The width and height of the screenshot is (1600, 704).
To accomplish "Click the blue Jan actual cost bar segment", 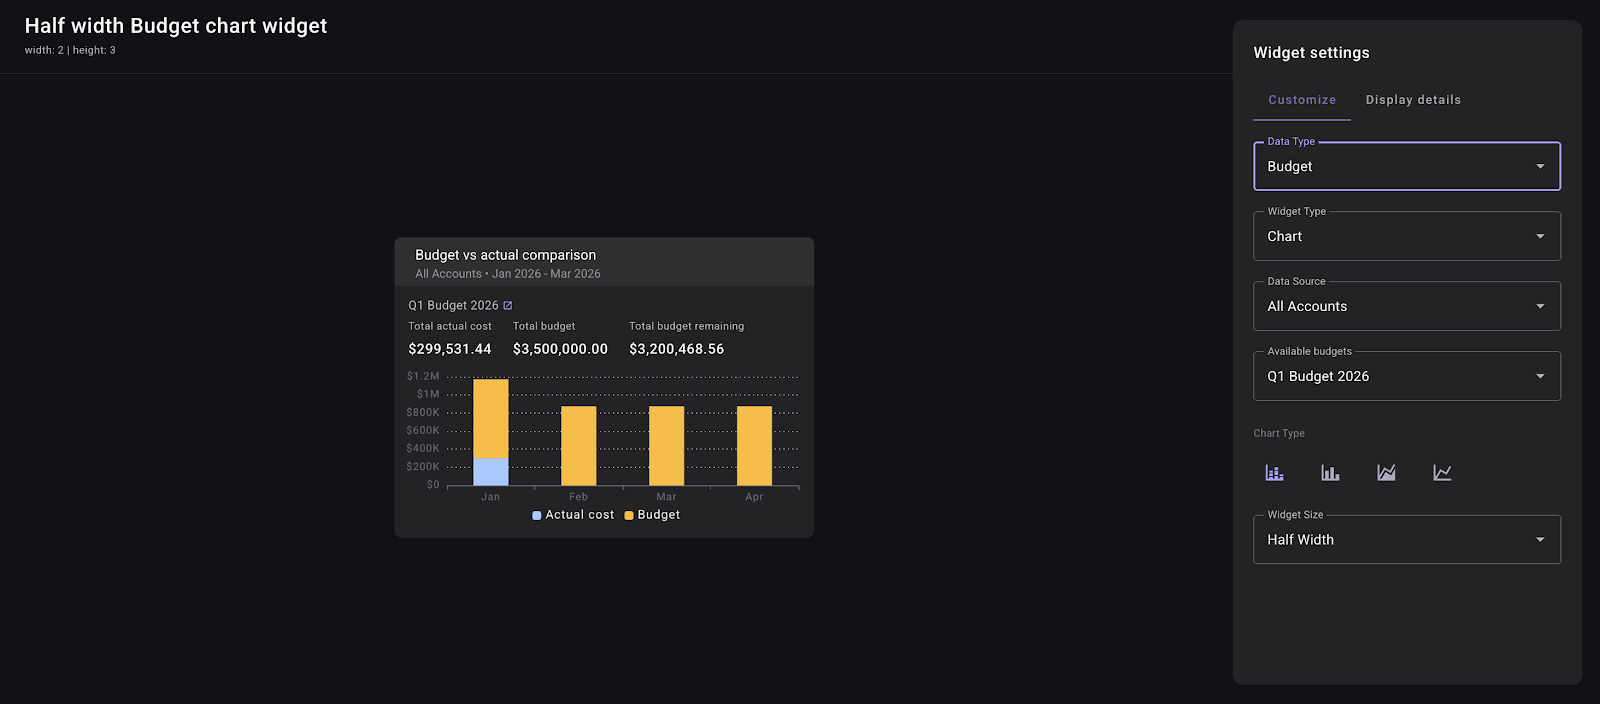I will (x=491, y=472).
